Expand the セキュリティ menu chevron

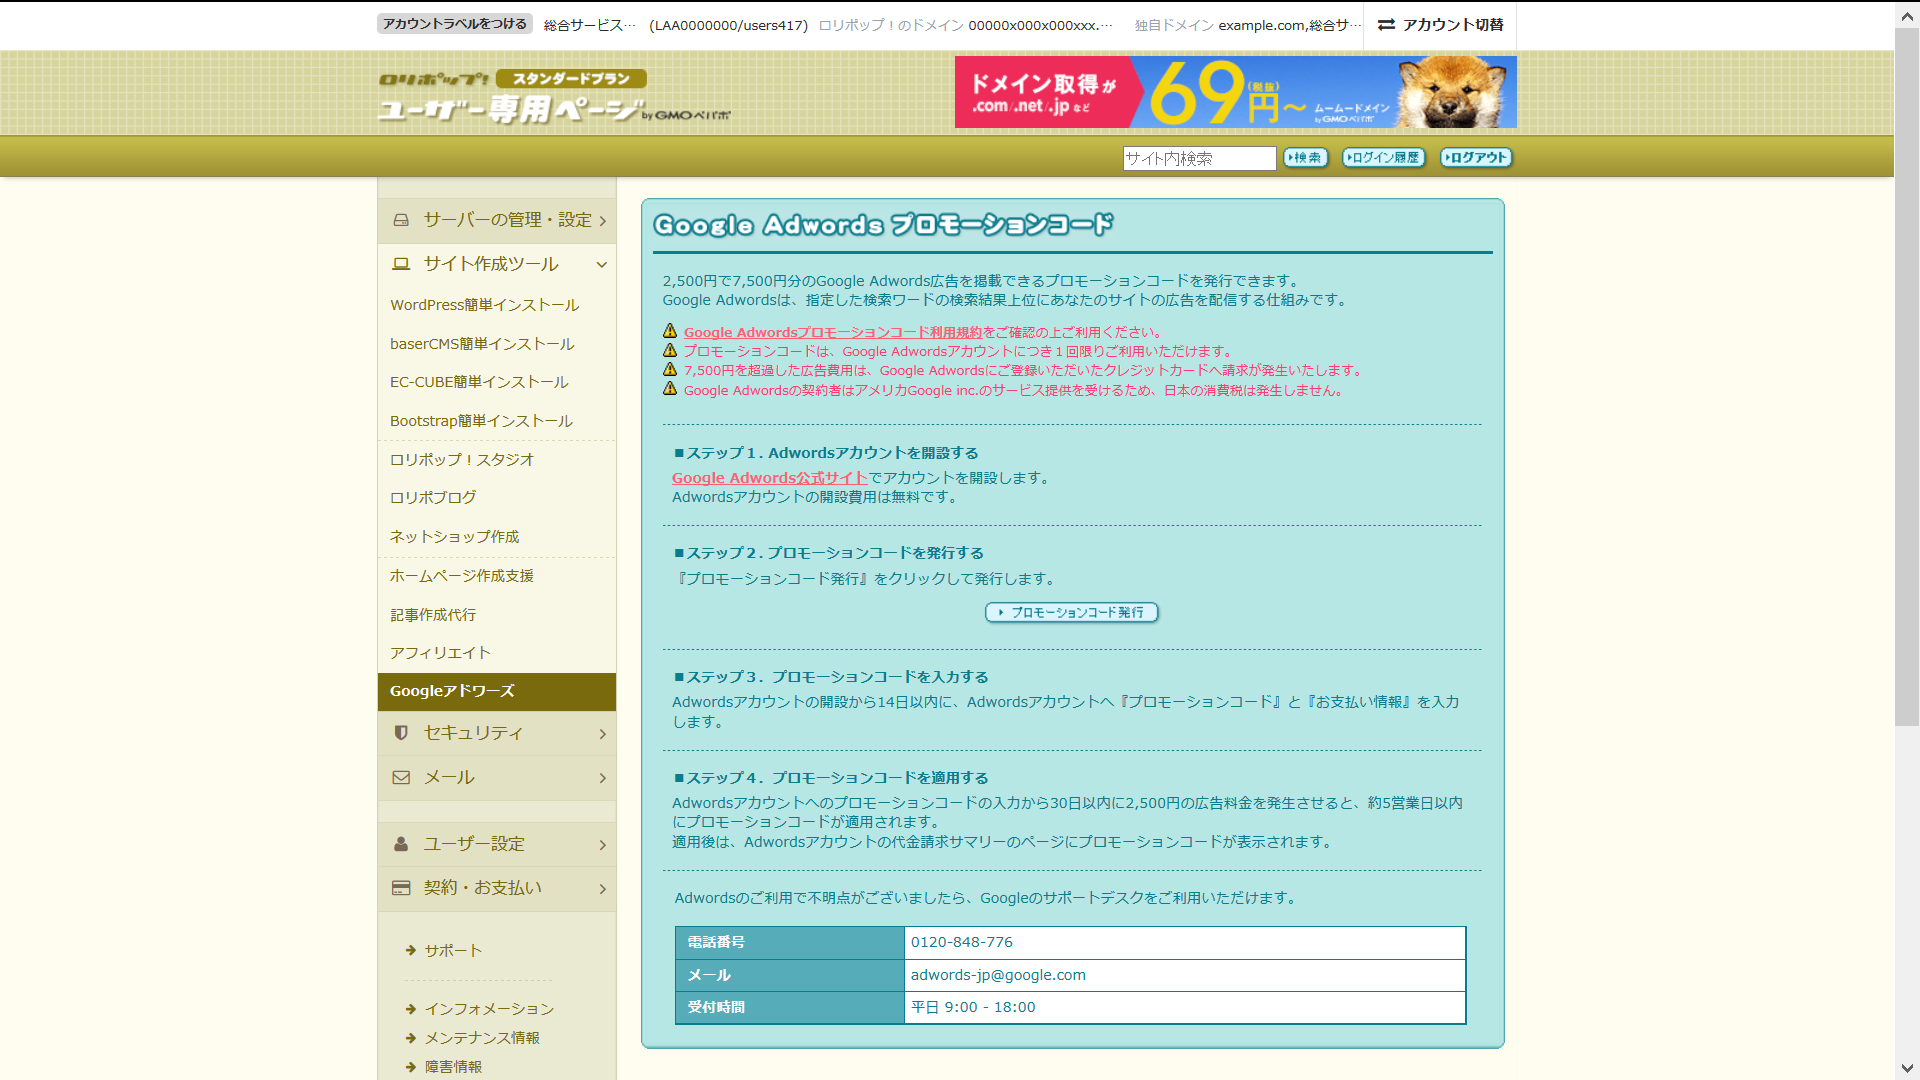(602, 734)
